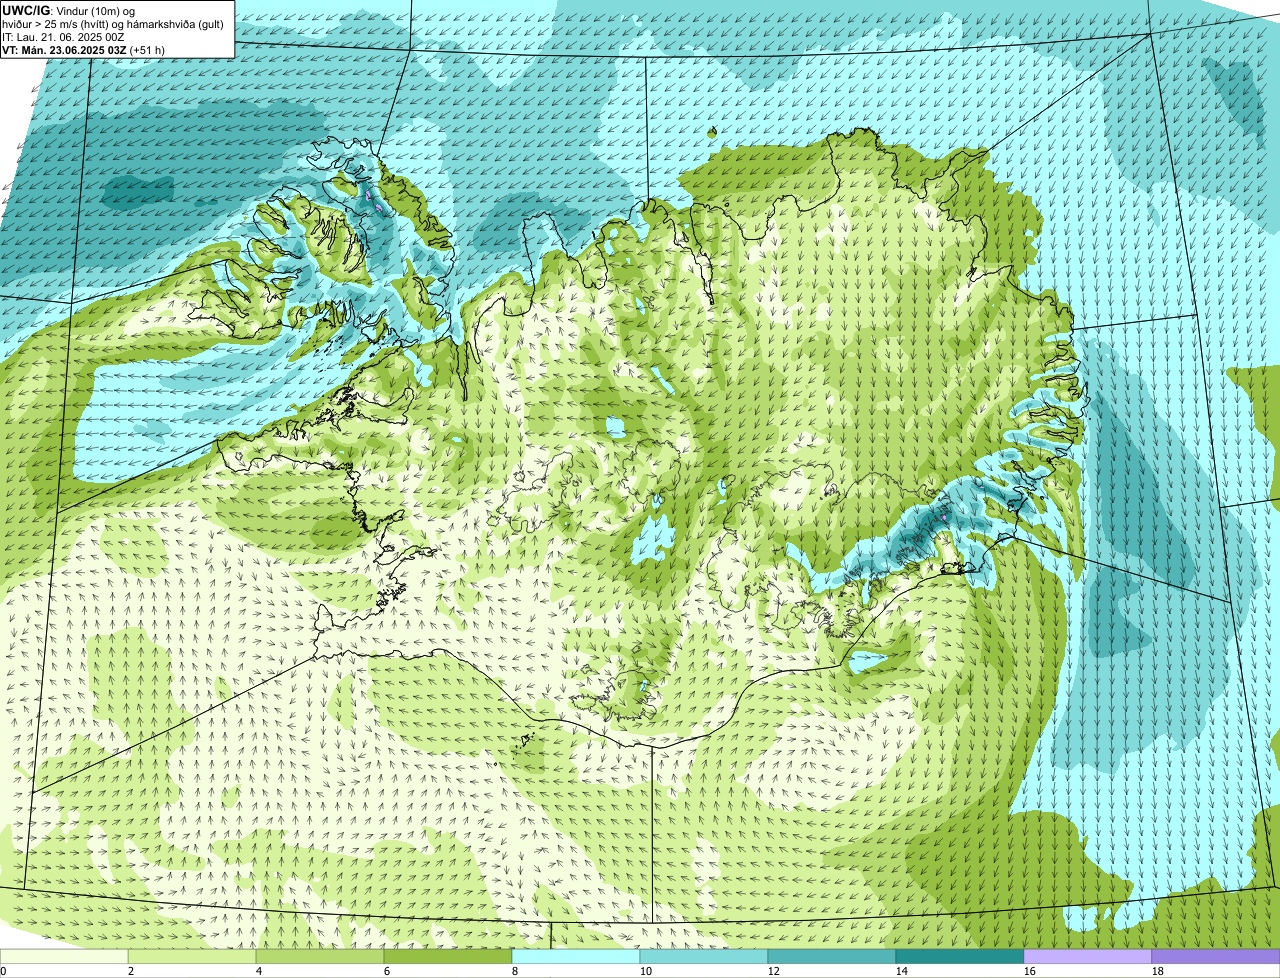Click the valid time 'VT: Mán. 23.06.2025 03Z'
Screen dimensions: 1280x978
click(64, 49)
